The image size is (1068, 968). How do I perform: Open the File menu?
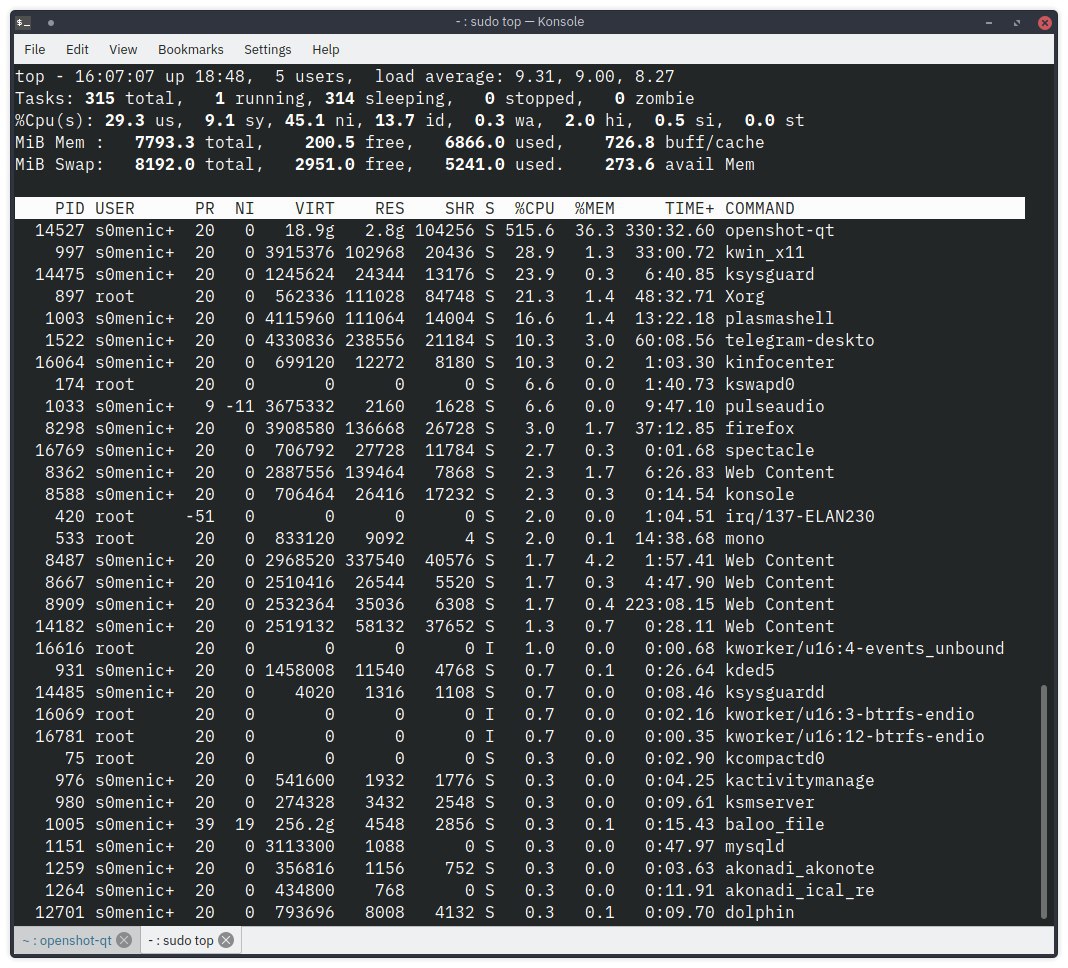pyautogui.click(x=35, y=50)
